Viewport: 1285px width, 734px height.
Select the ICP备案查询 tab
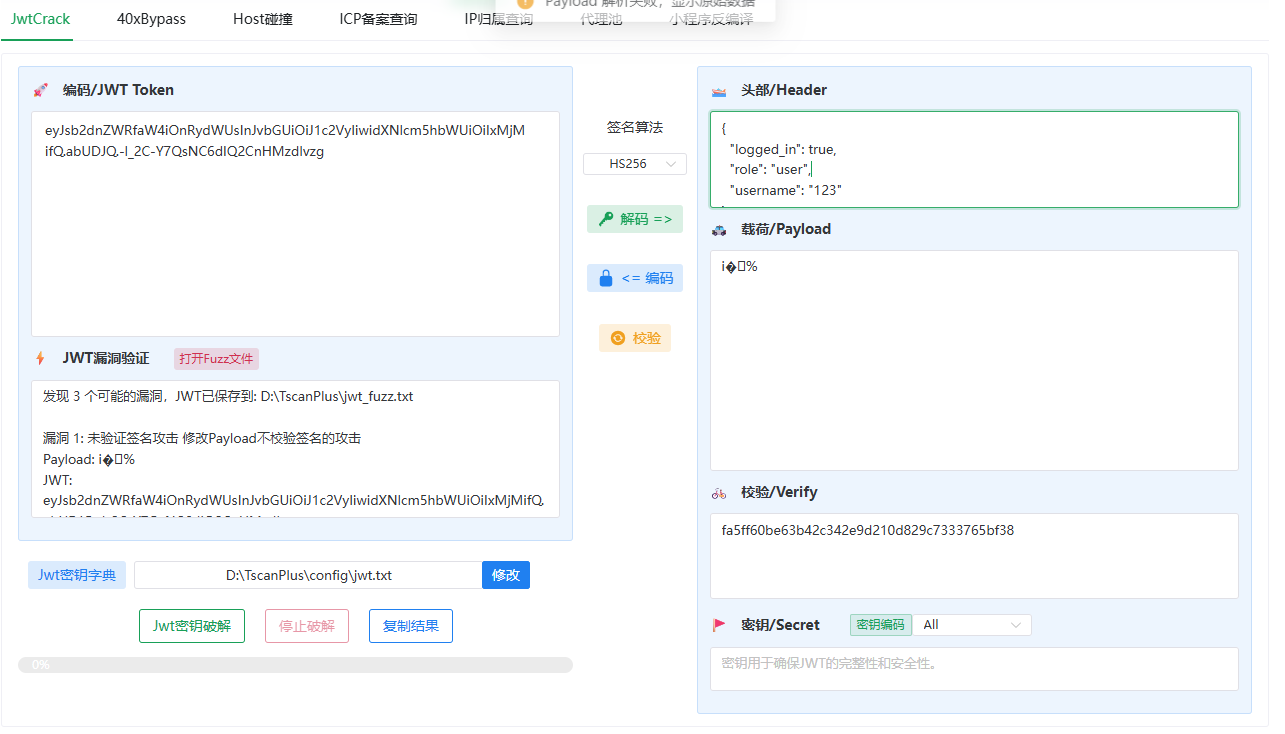[378, 19]
